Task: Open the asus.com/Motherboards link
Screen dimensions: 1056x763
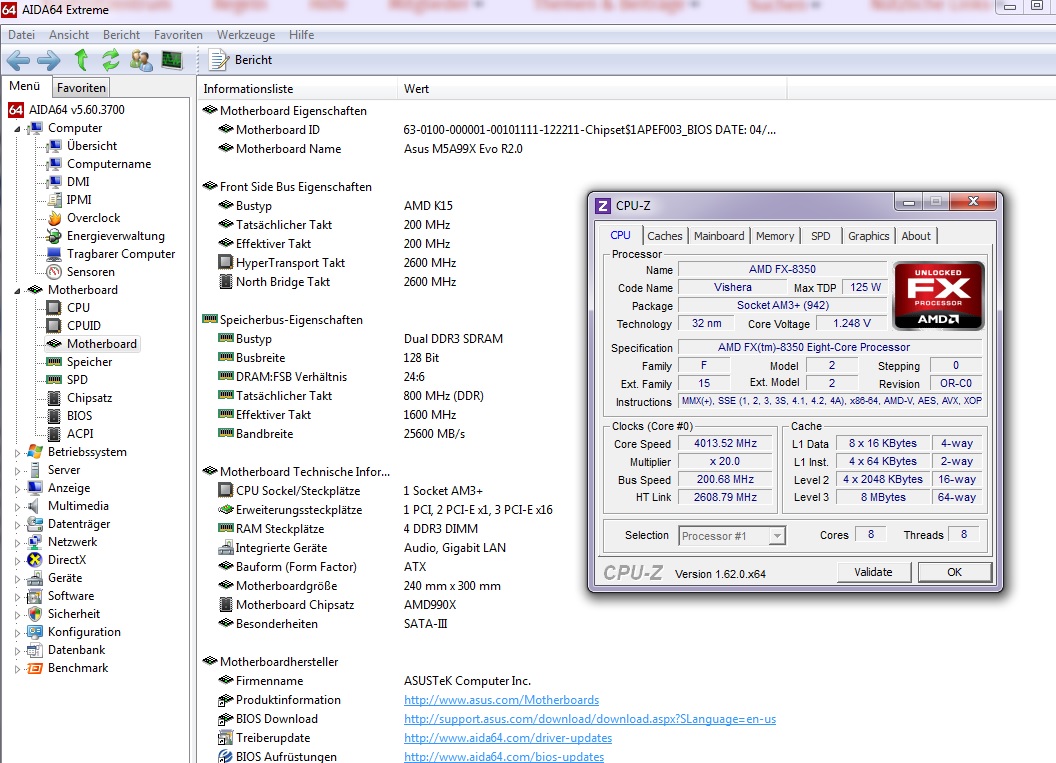Action: coord(501,700)
